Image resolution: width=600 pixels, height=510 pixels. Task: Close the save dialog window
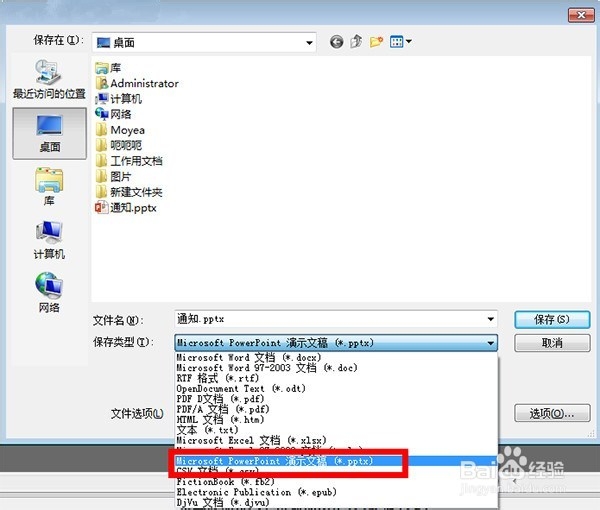tap(581, 15)
